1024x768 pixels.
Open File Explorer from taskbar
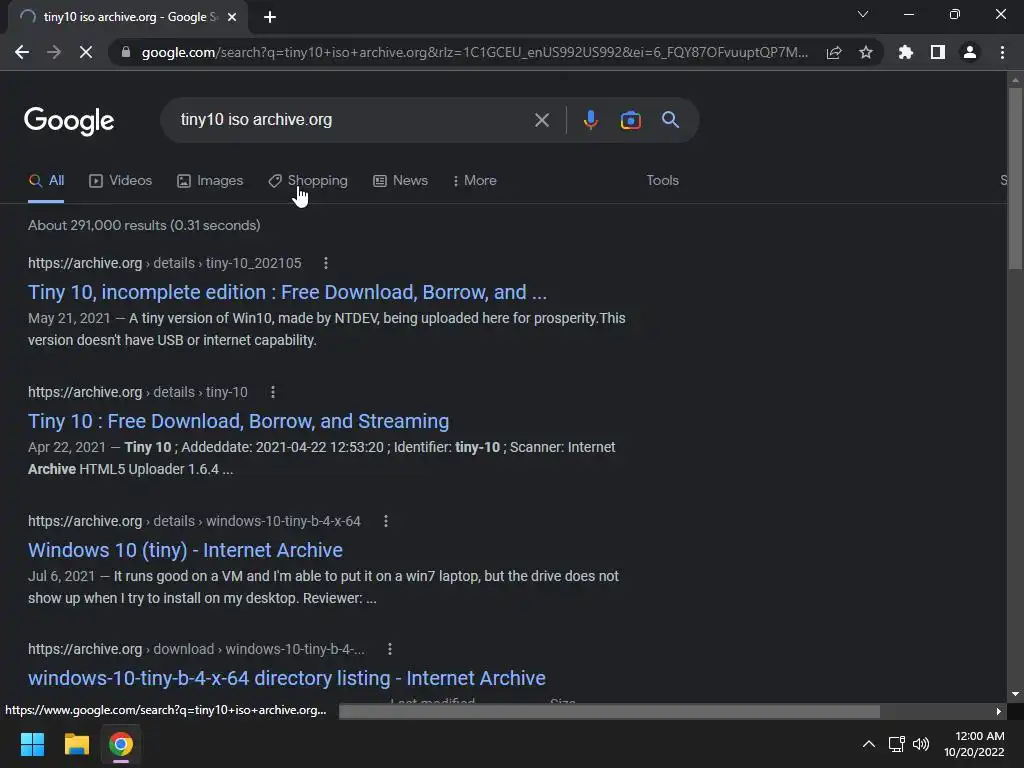tap(76, 744)
